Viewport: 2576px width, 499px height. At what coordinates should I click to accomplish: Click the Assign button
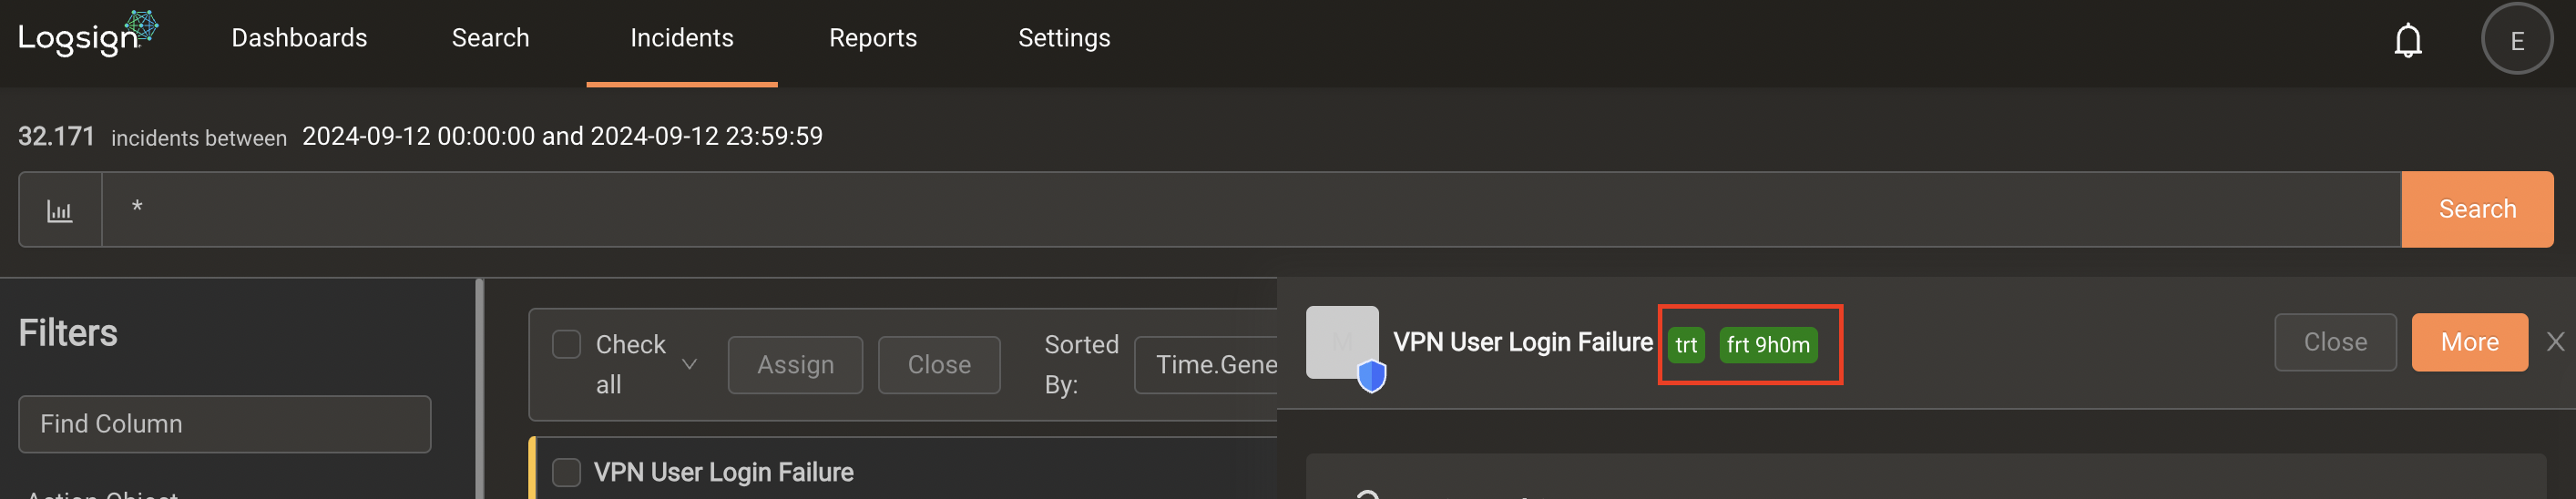click(x=794, y=365)
